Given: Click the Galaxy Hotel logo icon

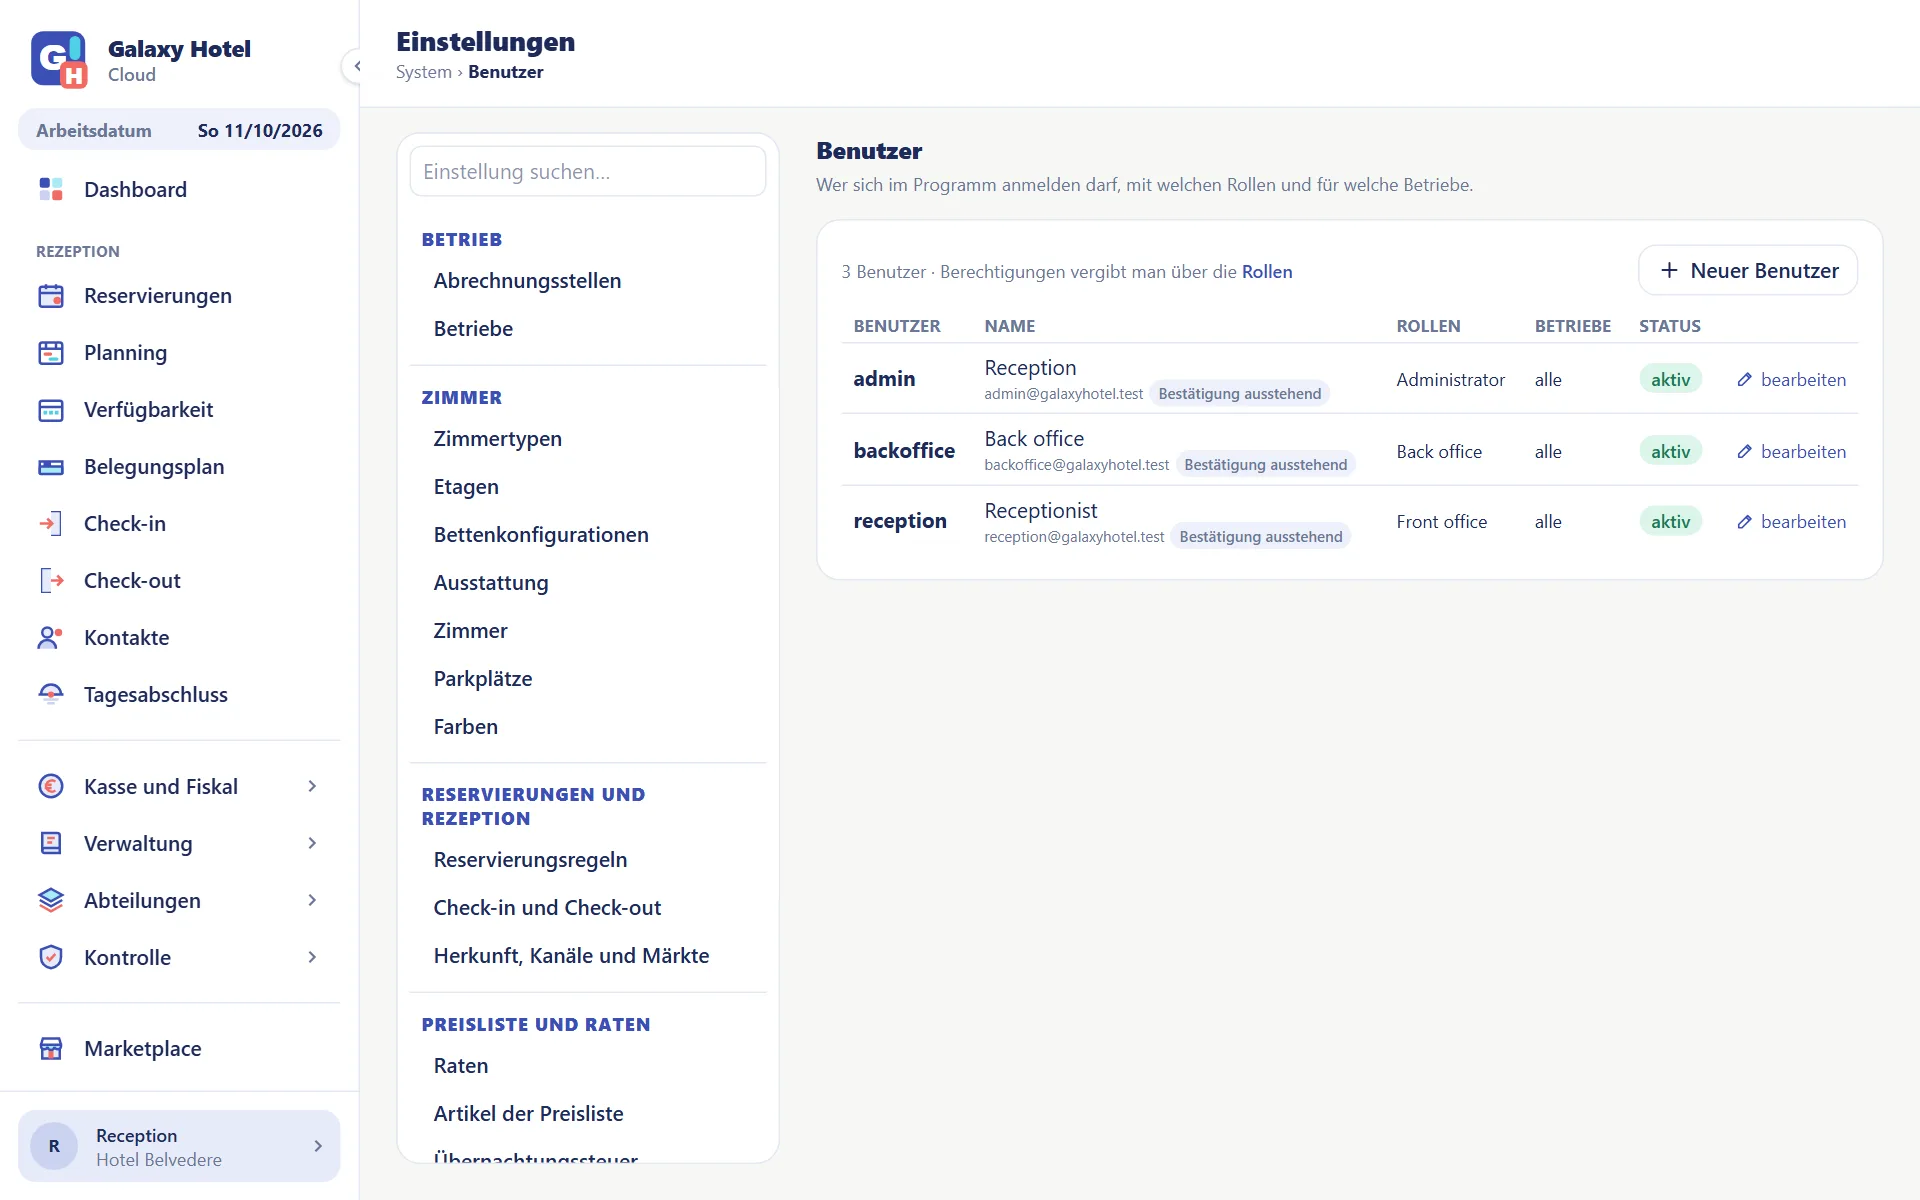Looking at the screenshot, I should tap(59, 60).
